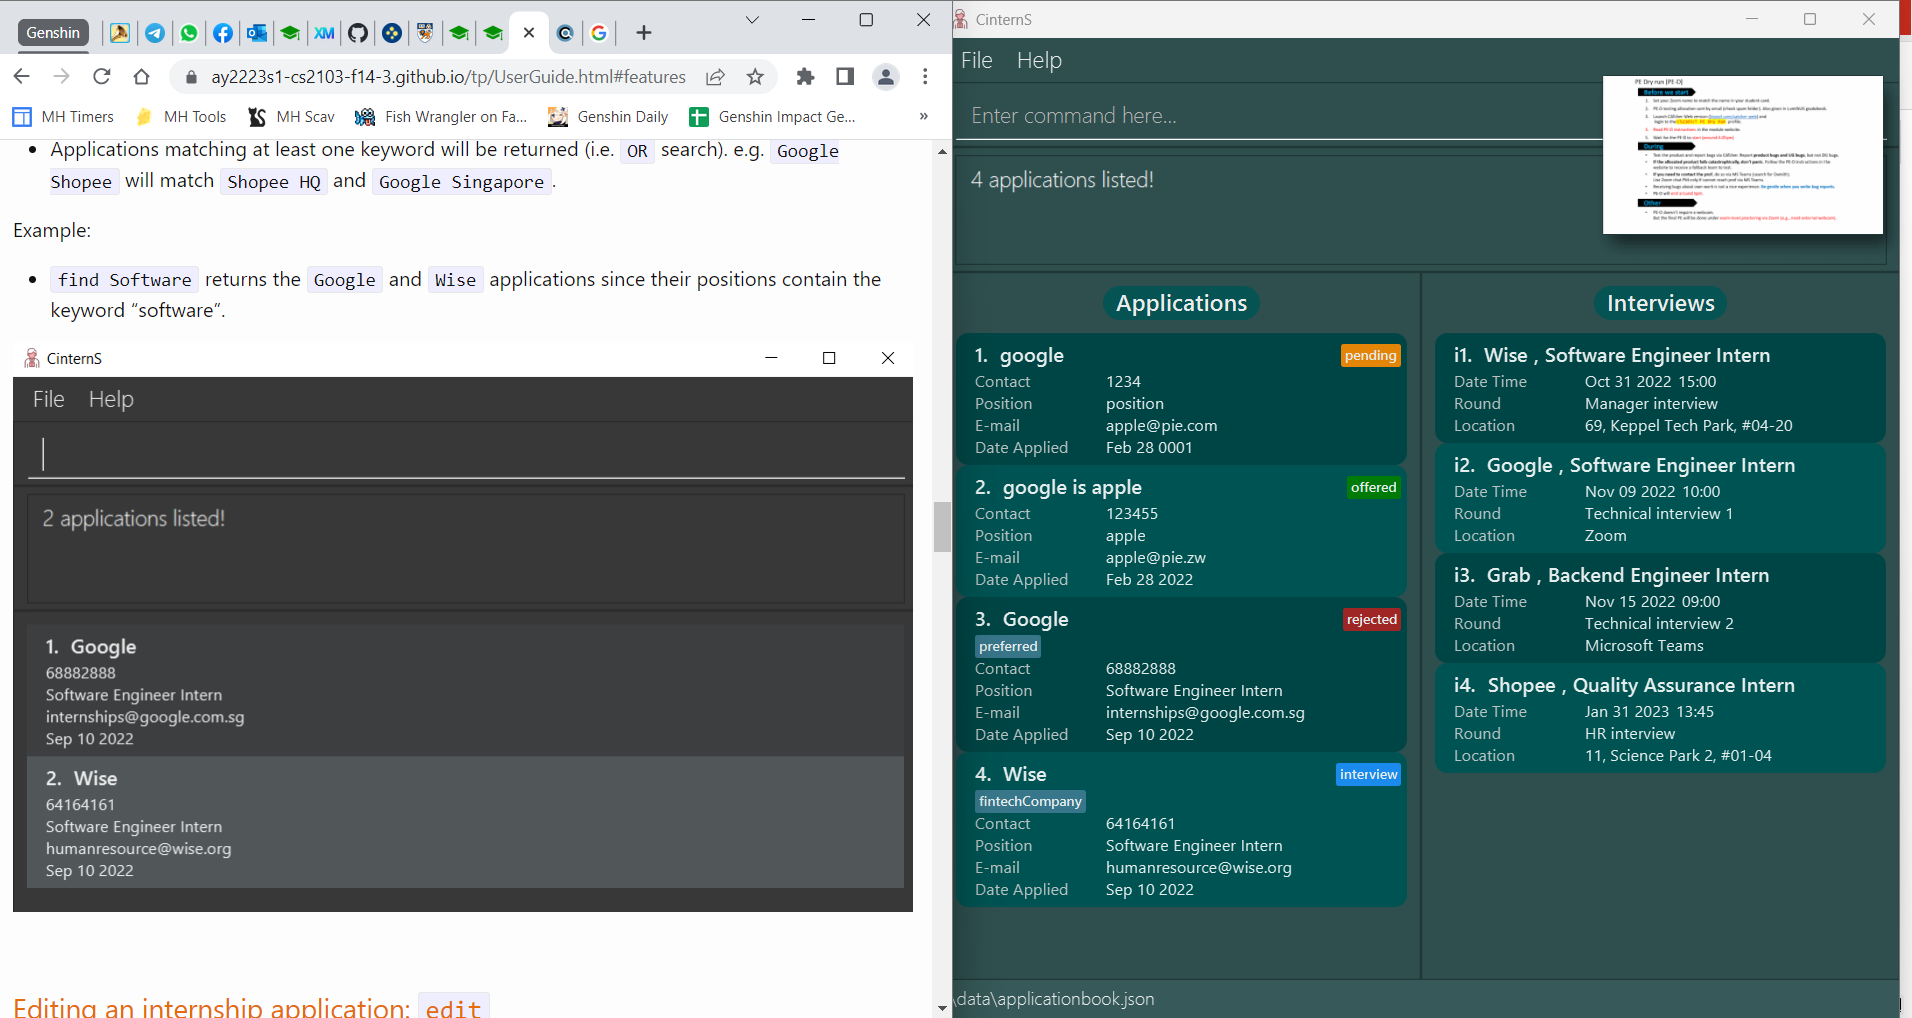Image resolution: width=1912 pixels, height=1018 pixels.
Task: Share this page from address bar
Action: point(715,77)
